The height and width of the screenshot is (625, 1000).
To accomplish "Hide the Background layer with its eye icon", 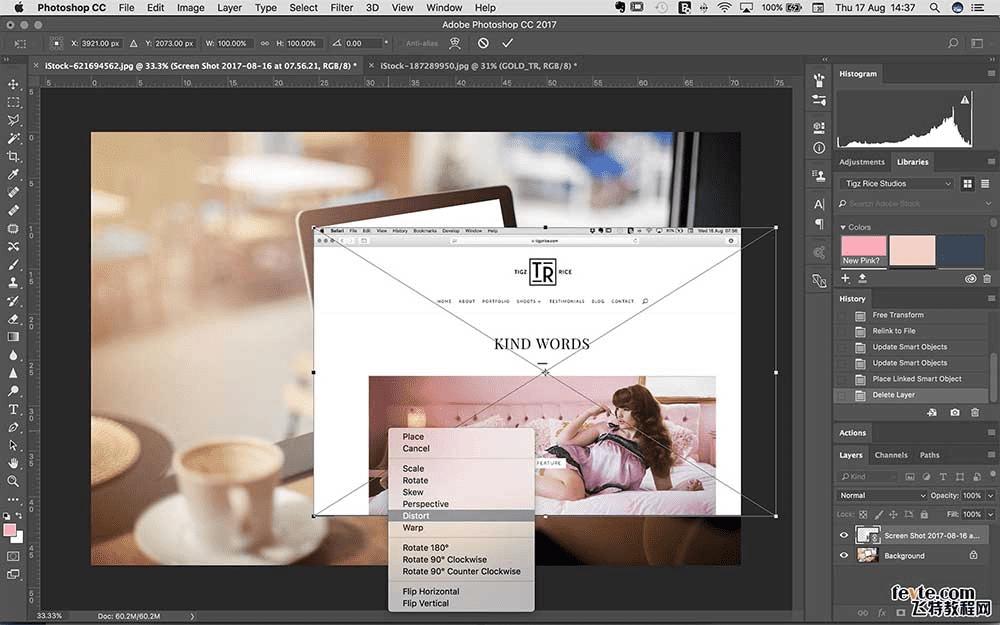I will [x=844, y=555].
